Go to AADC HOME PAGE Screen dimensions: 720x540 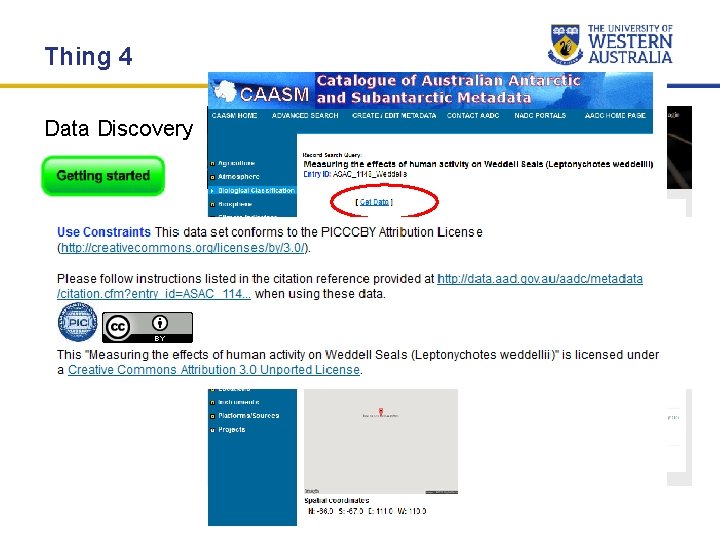(615, 116)
